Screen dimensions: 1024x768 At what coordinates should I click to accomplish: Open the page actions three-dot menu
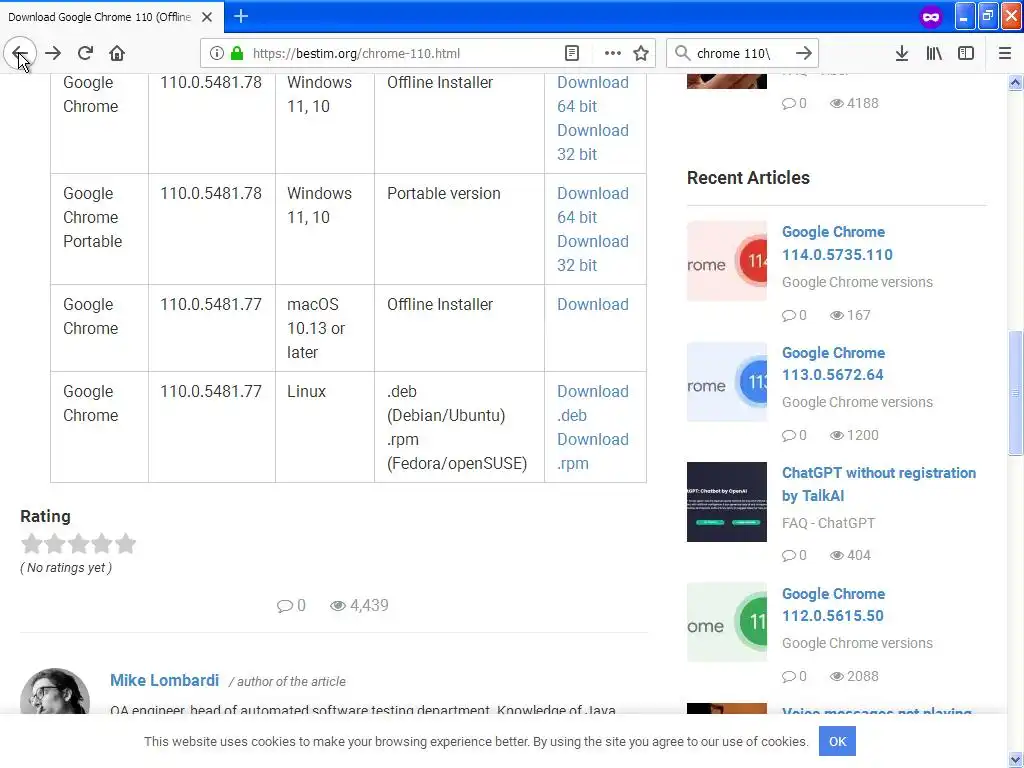pos(612,54)
